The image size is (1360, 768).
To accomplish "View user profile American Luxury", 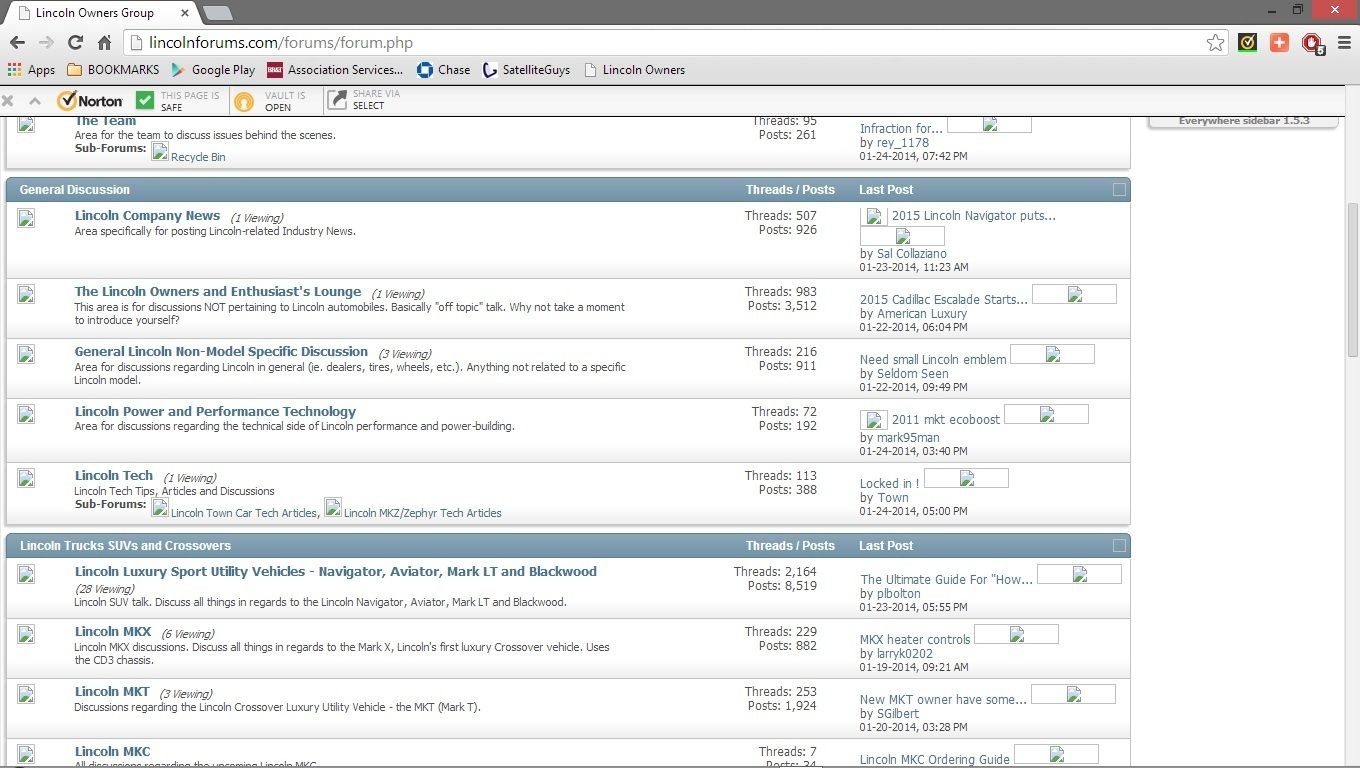I will point(922,313).
